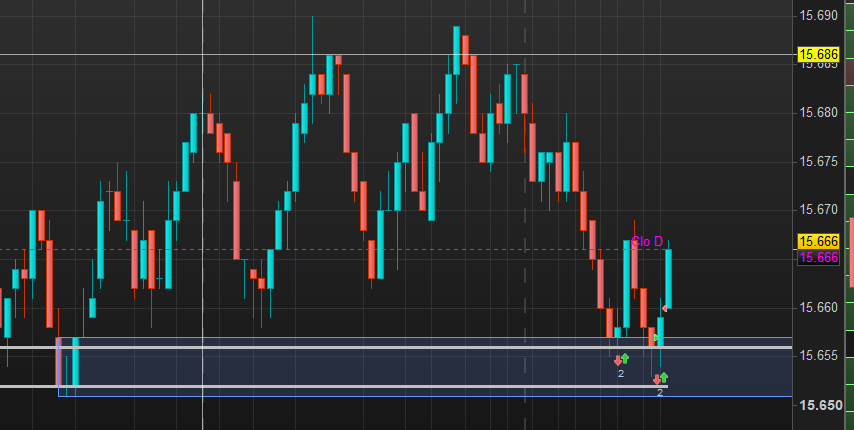Select the blue shaded rectangle zone
The width and height of the screenshot is (854, 430).
(425, 367)
